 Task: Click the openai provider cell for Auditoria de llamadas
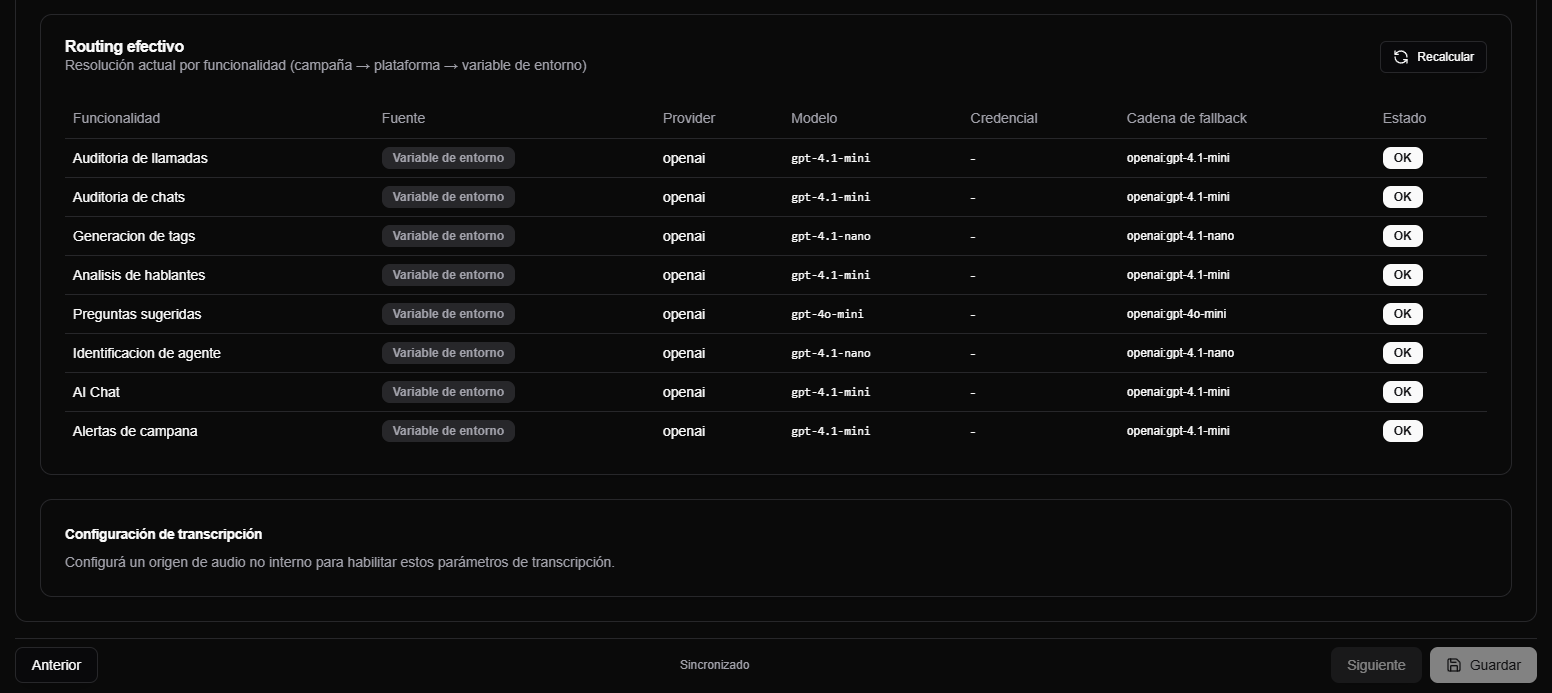point(684,158)
